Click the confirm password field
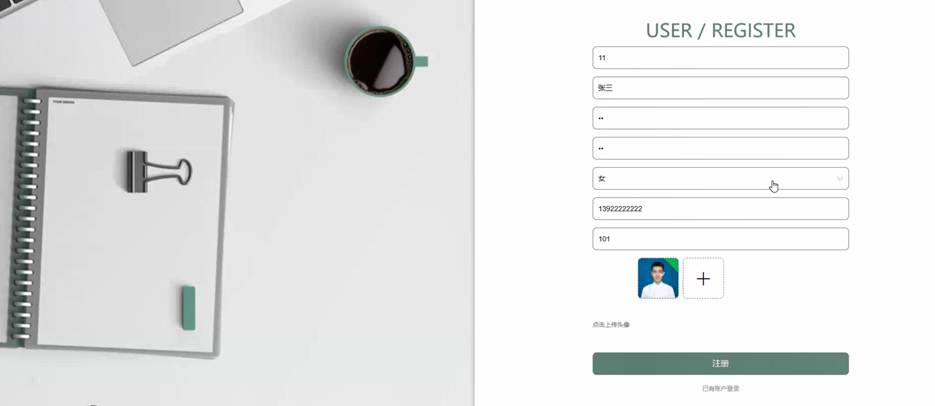Image resolution: width=935 pixels, height=406 pixels. point(720,148)
